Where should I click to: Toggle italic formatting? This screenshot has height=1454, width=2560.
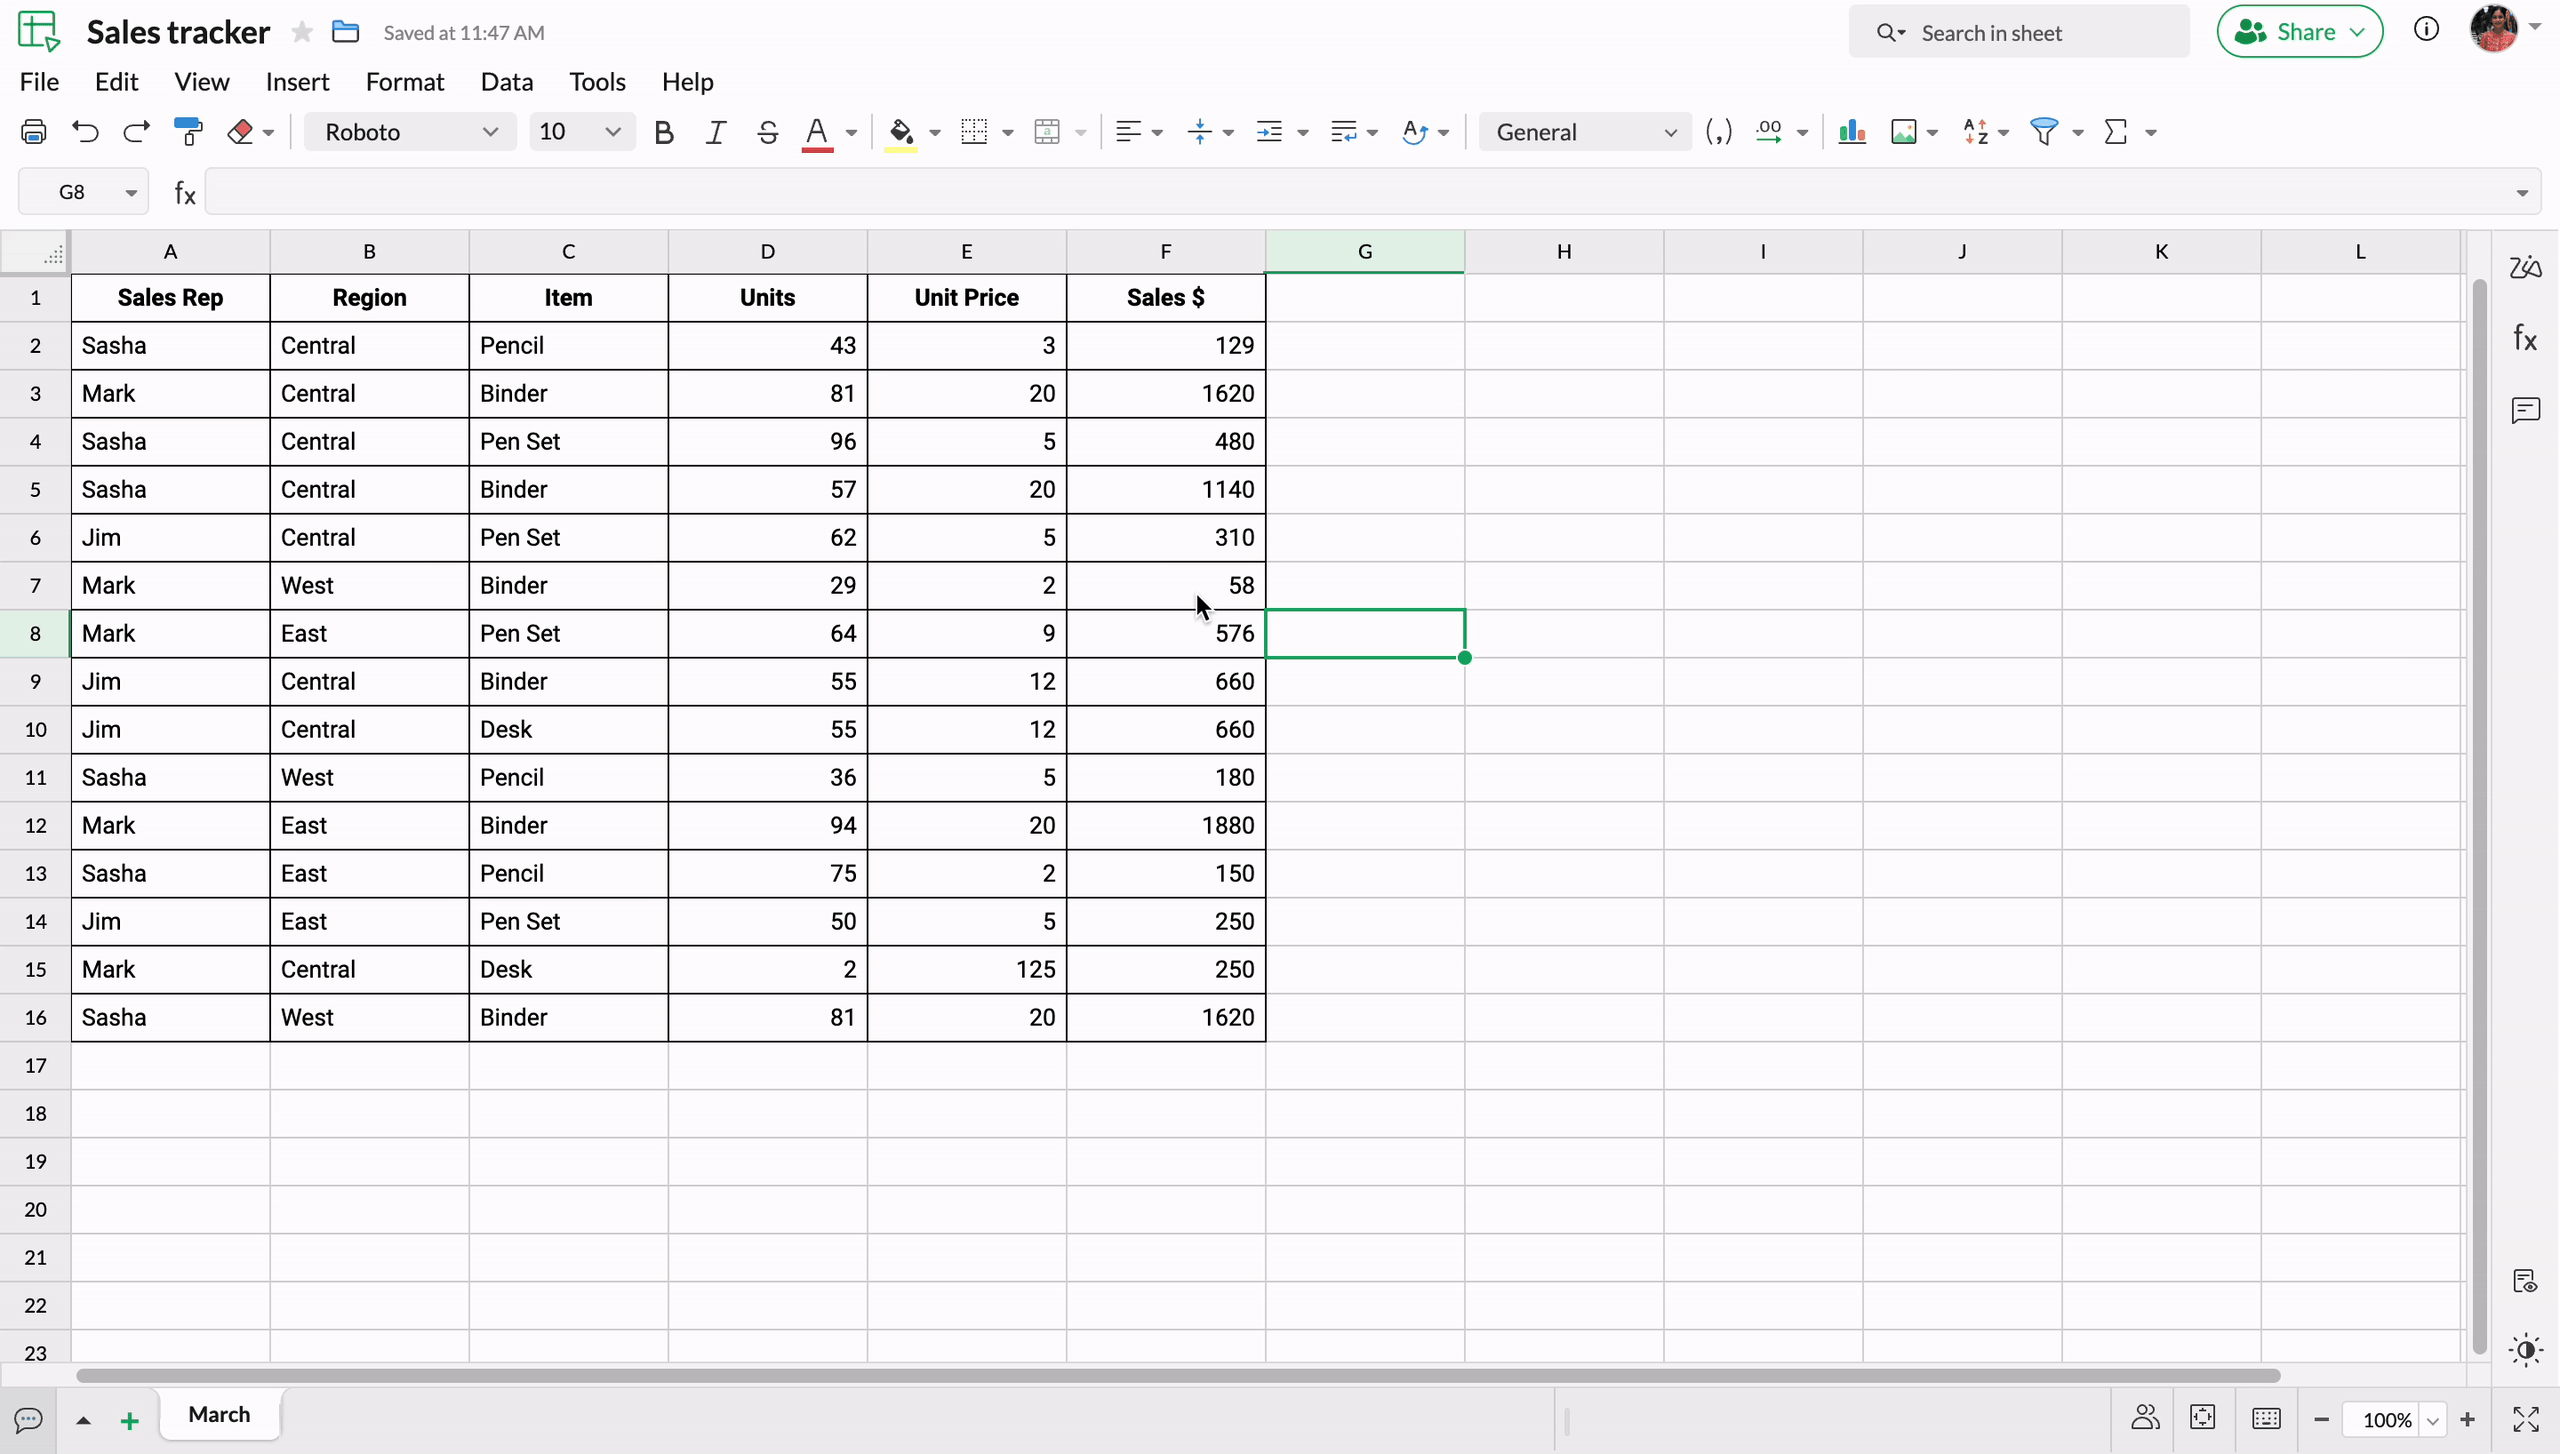pyautogui.click(x=715, y=132)
